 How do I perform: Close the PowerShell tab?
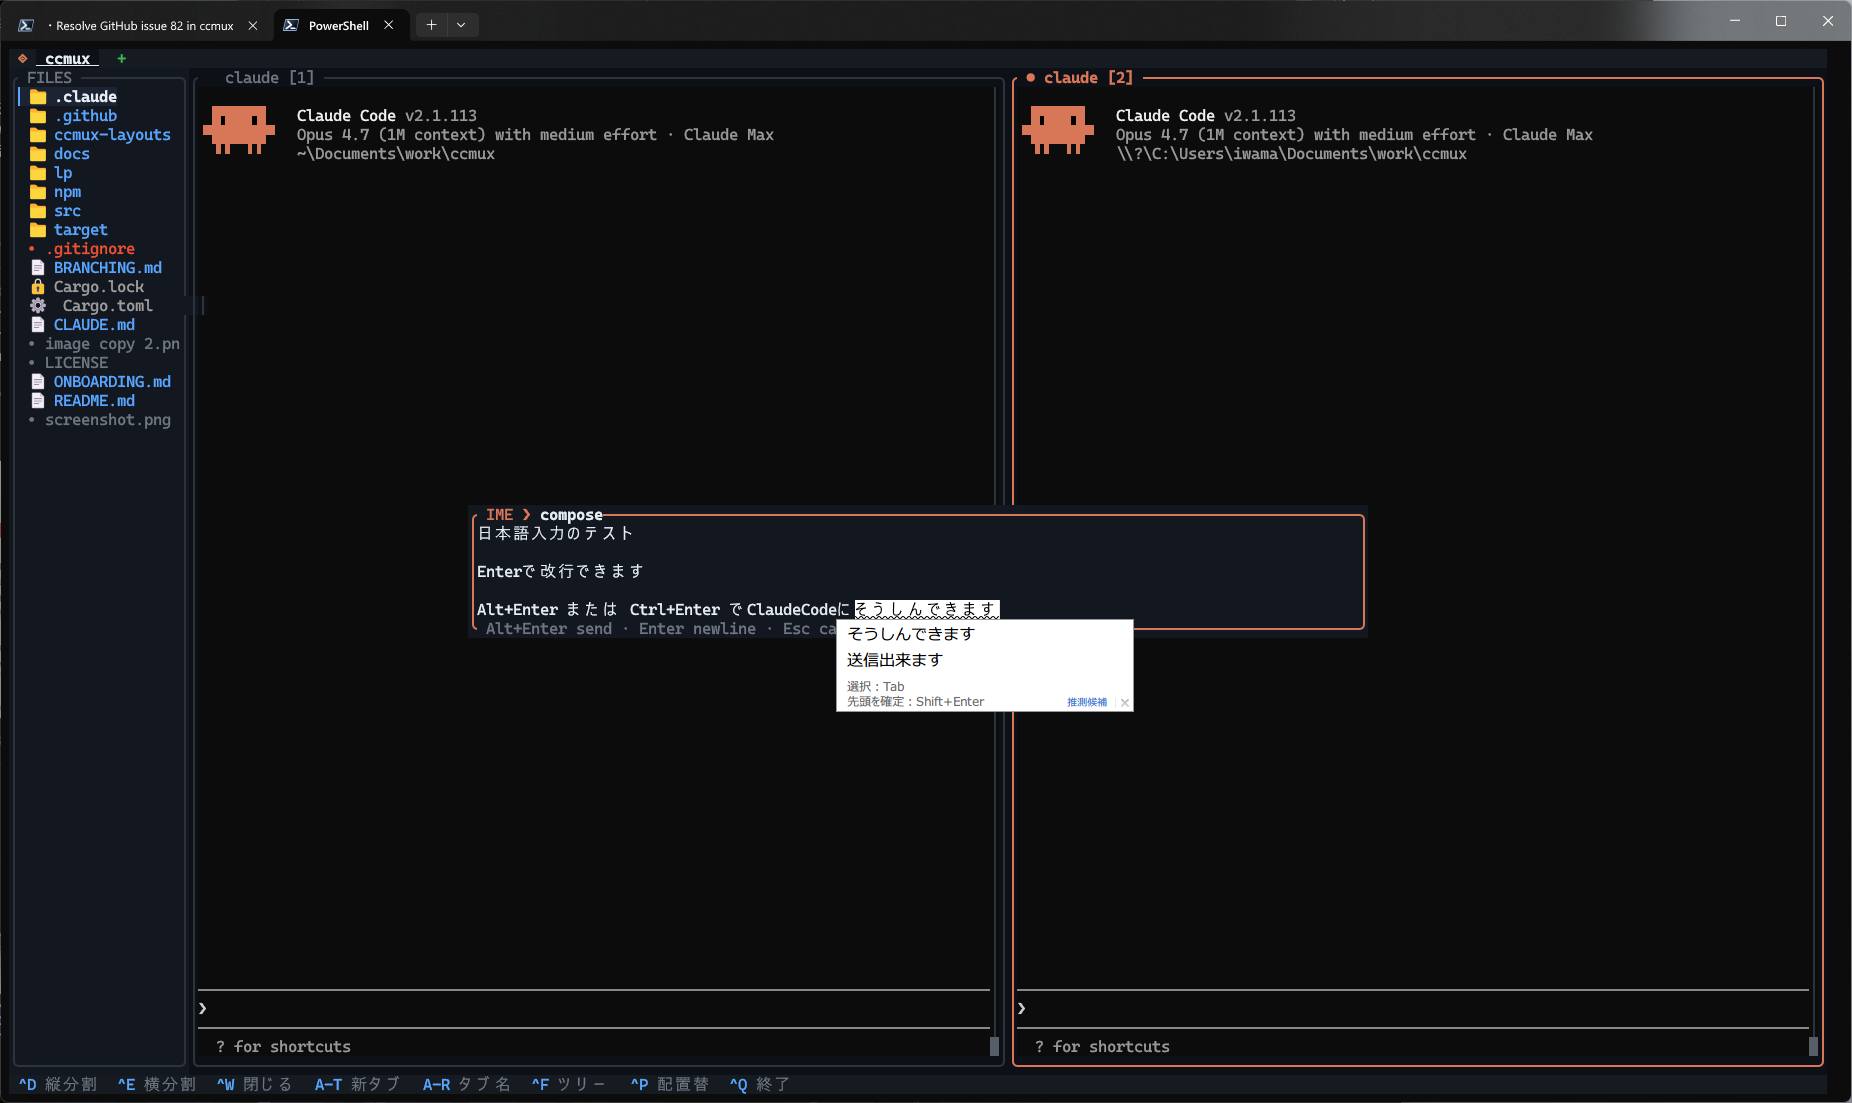(389, 26)
